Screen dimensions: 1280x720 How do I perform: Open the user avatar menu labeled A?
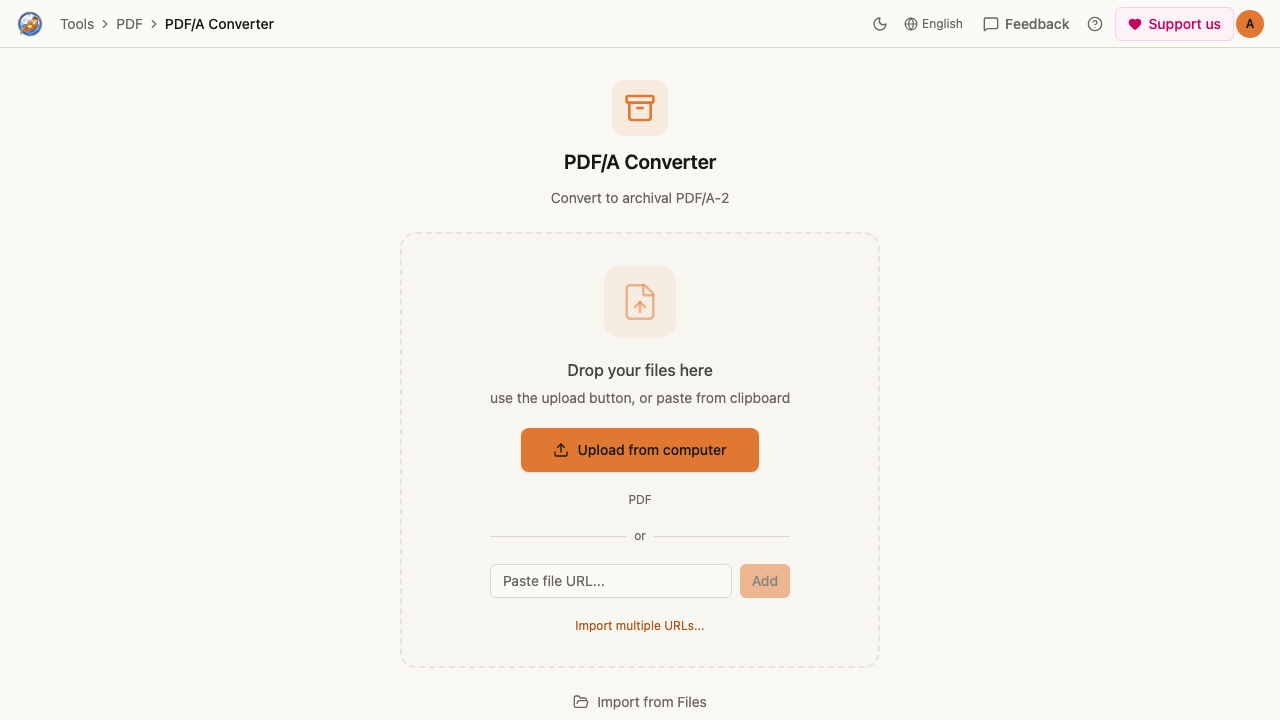point(1250,24)
